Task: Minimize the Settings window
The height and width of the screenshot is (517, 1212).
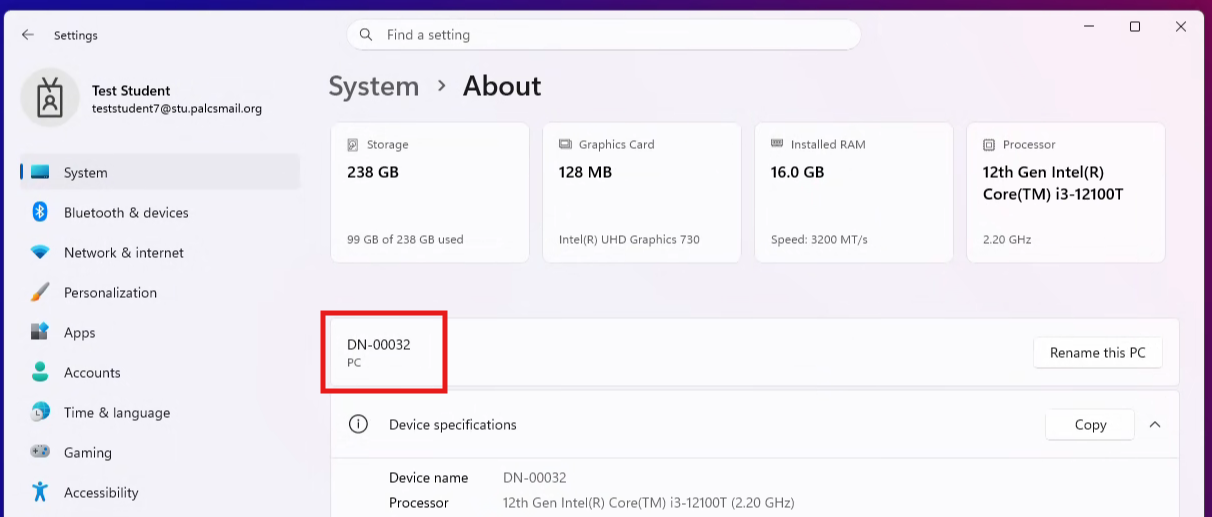Action: pyautogui.click(x=1089, y=27)
